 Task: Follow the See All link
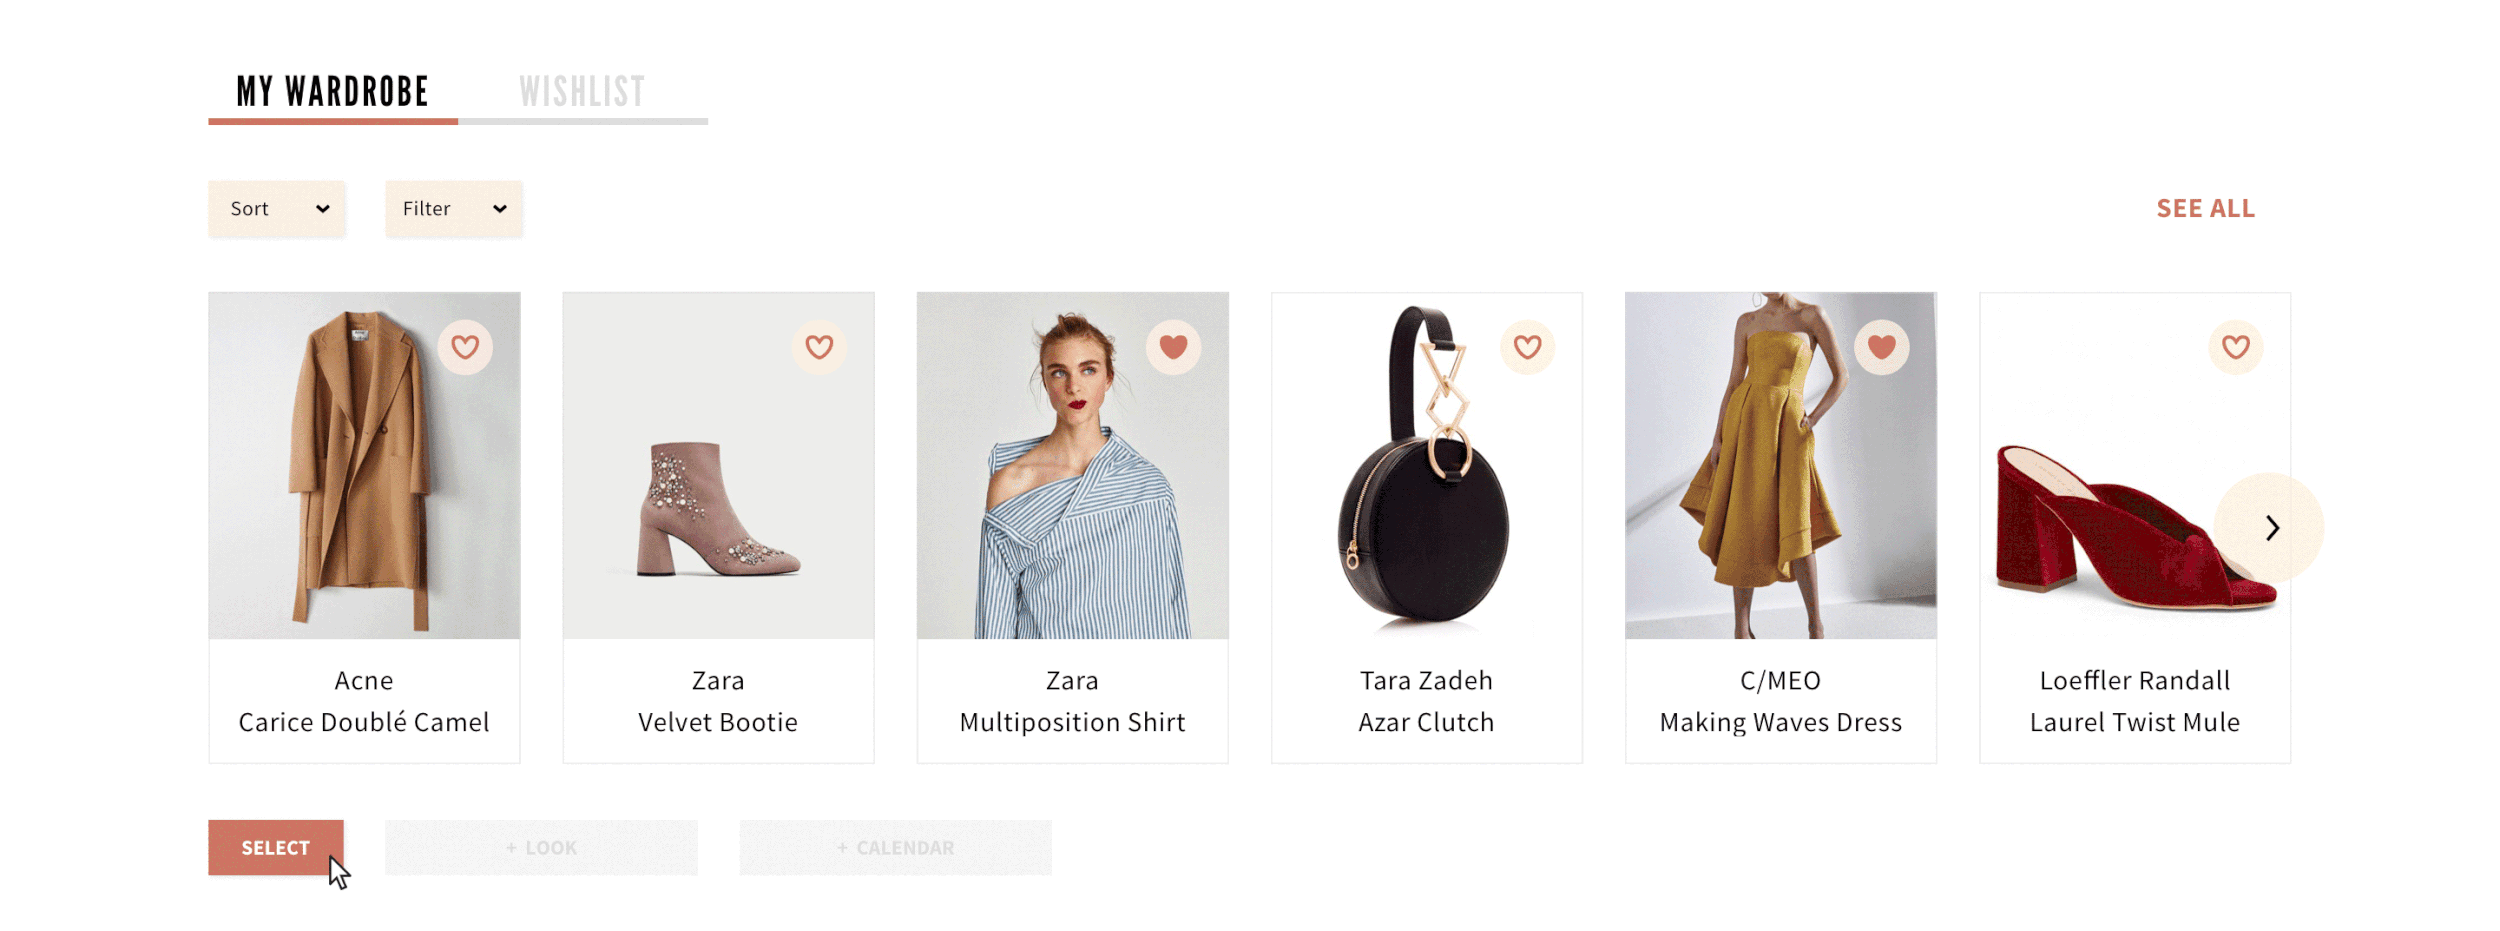click(x=2205, y=209)
